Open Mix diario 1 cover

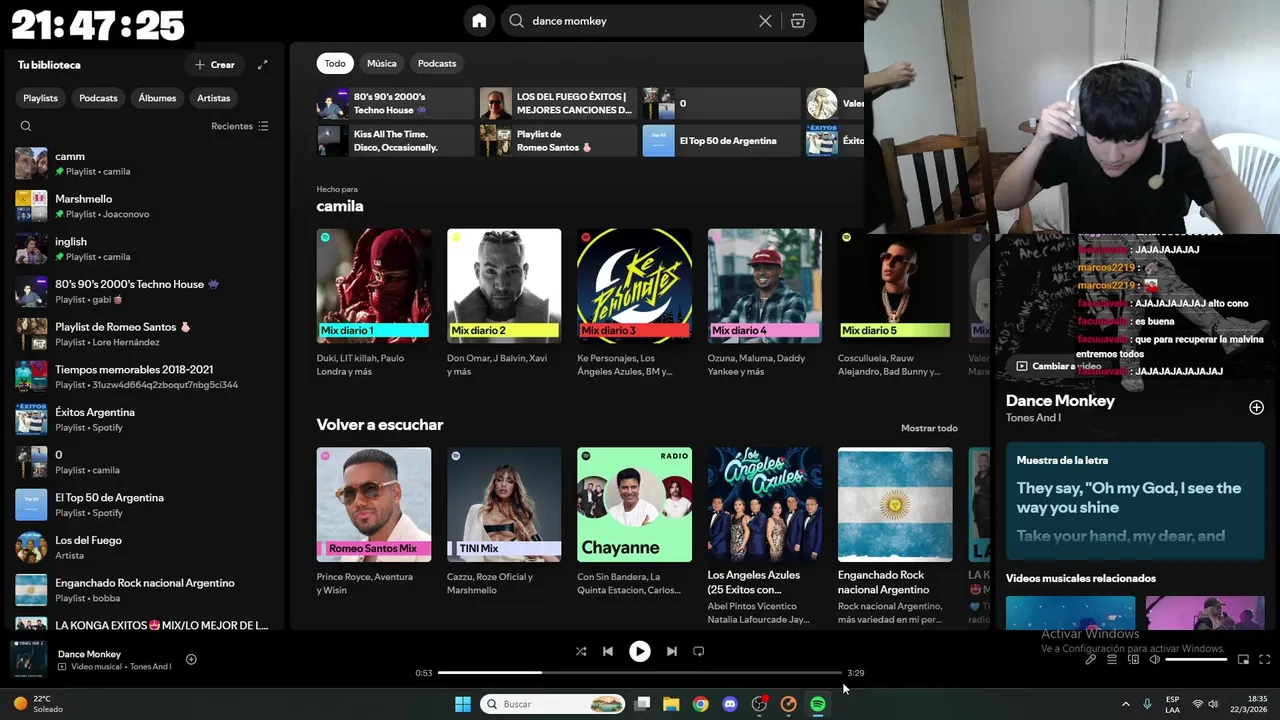point(374,286)
